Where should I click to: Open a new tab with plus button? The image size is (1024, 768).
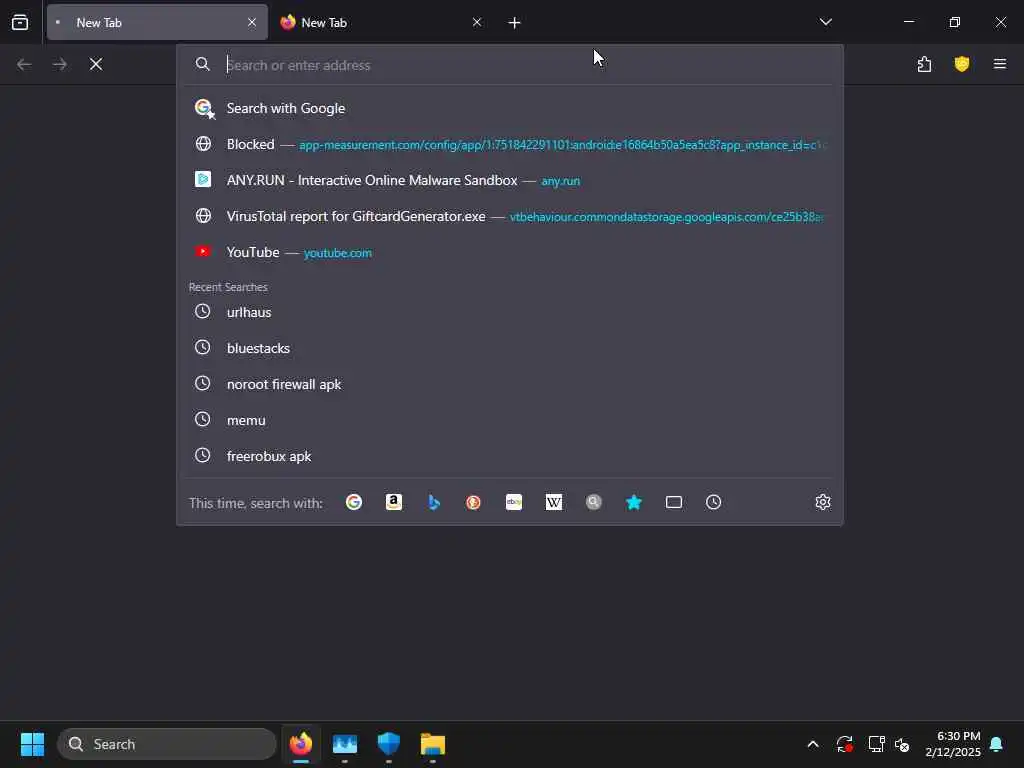[x=514, y=23]
